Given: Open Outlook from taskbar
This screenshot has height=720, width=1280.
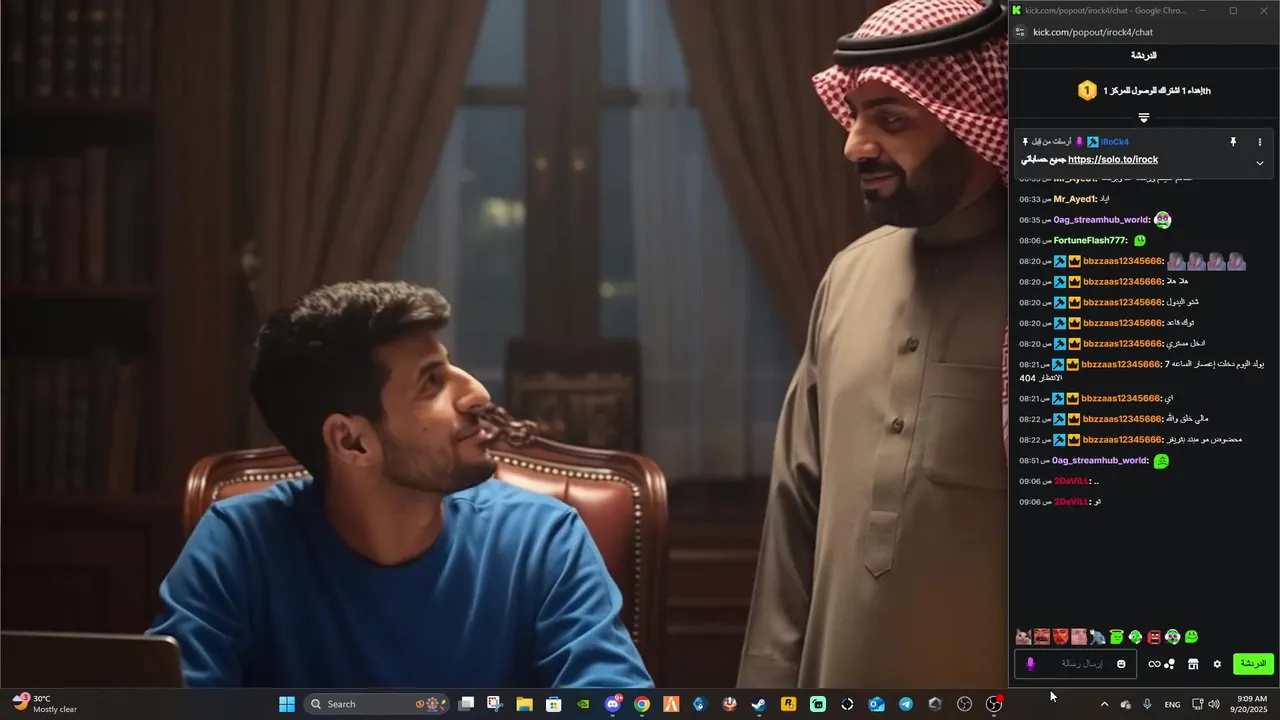Looking at the screenshot, I should tap(876, 704).
